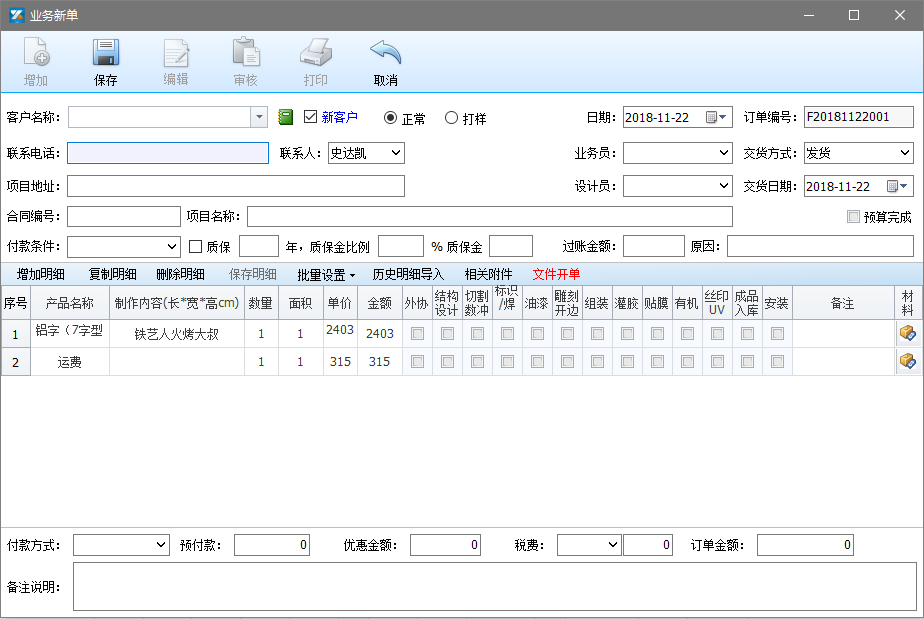
Task: Tick 外协 checkbox in row 1
Action: [417, 334]
